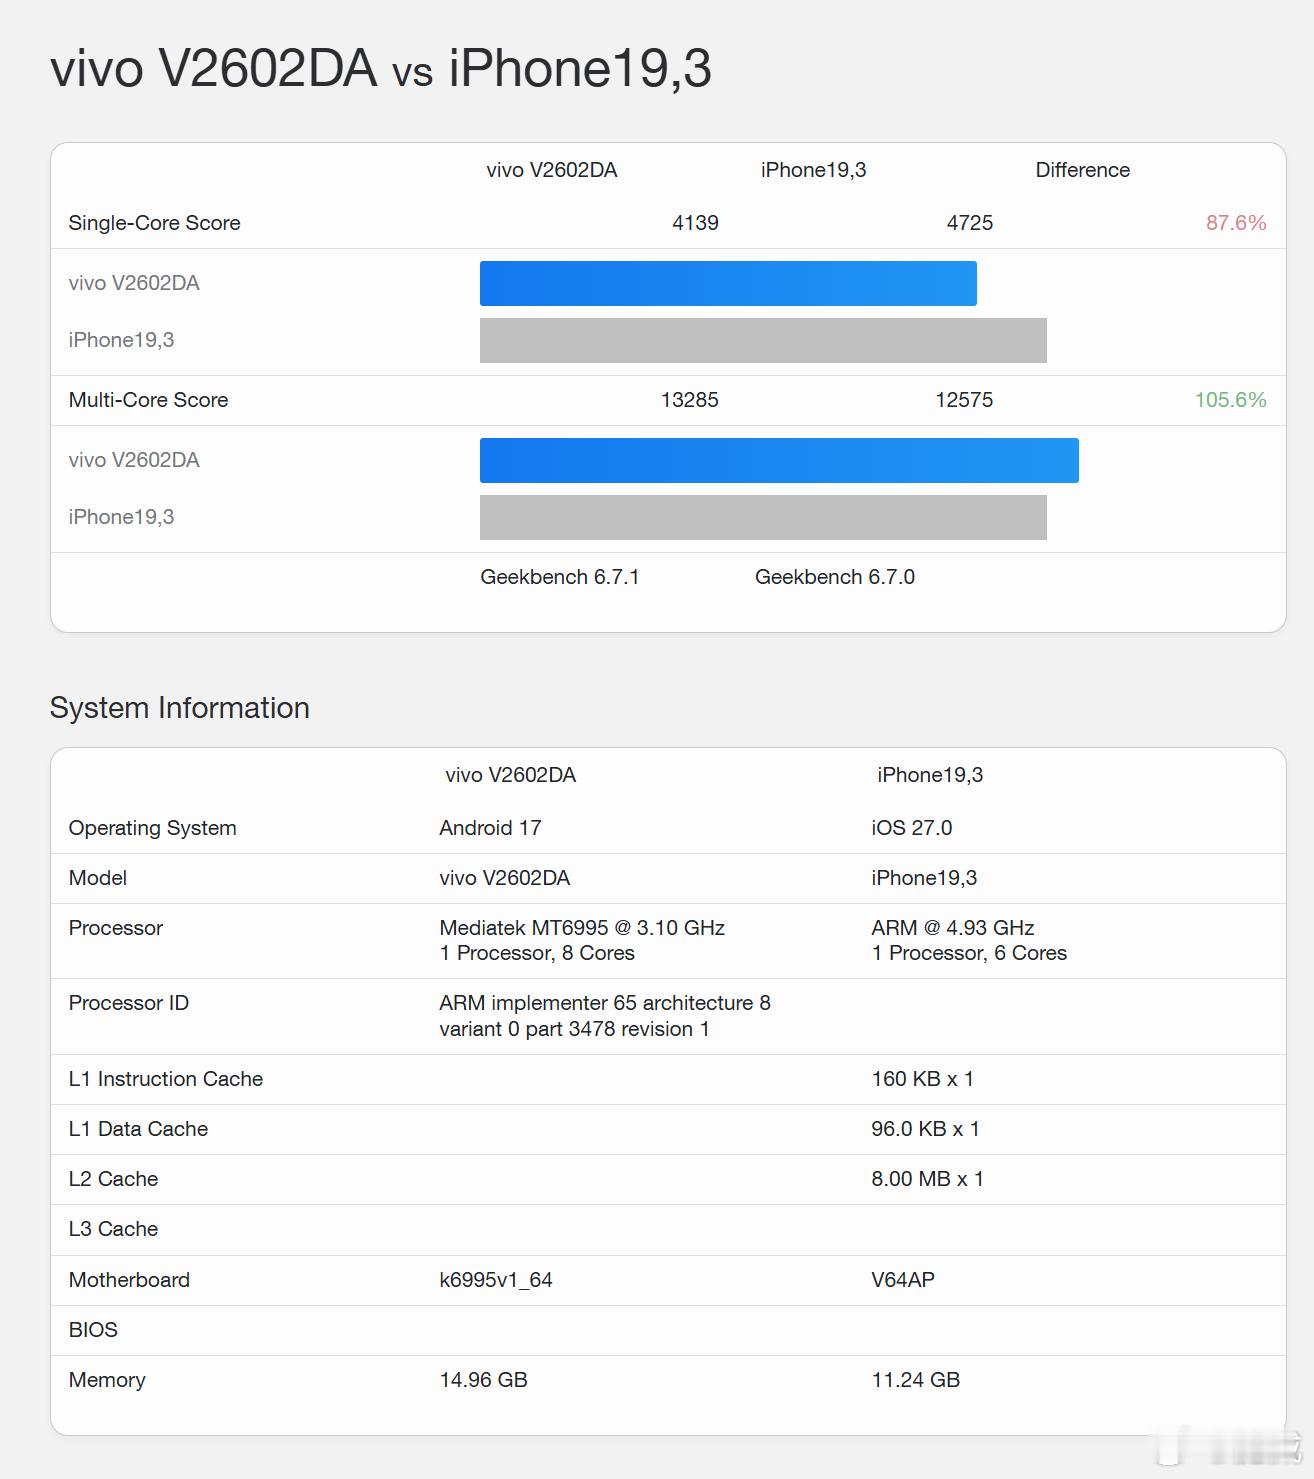Click the 14.96 GB memory value

(483, 1380)
